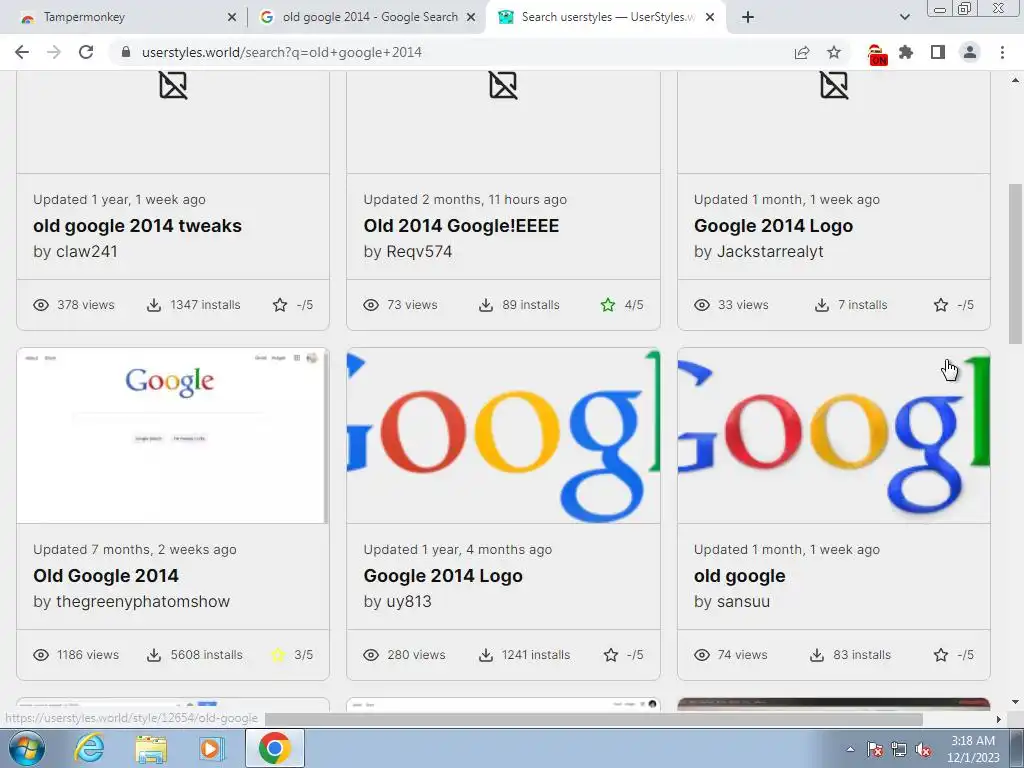Open Old Google 2014 by thegreenyphatomshow

point(106,576)
